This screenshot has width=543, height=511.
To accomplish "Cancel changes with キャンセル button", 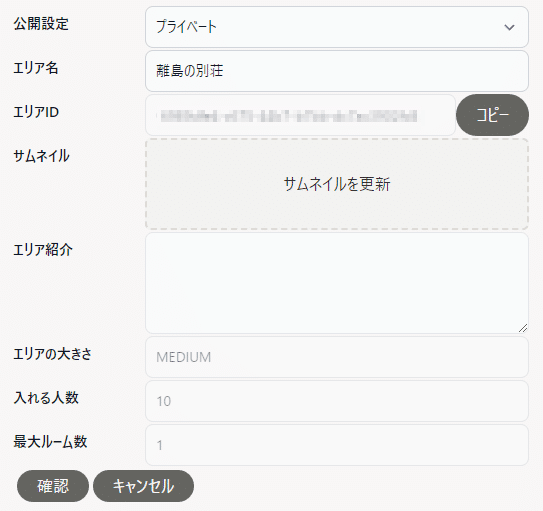I will click(x=143, y=486).
